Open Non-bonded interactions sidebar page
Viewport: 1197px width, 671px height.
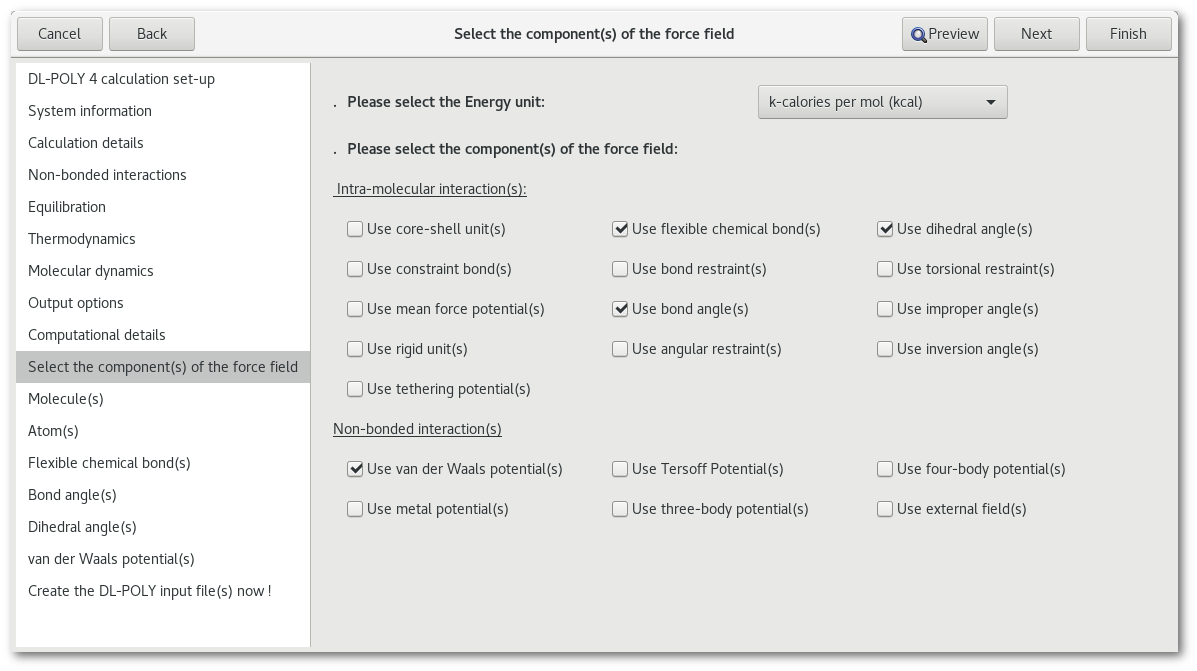point(107,175)
